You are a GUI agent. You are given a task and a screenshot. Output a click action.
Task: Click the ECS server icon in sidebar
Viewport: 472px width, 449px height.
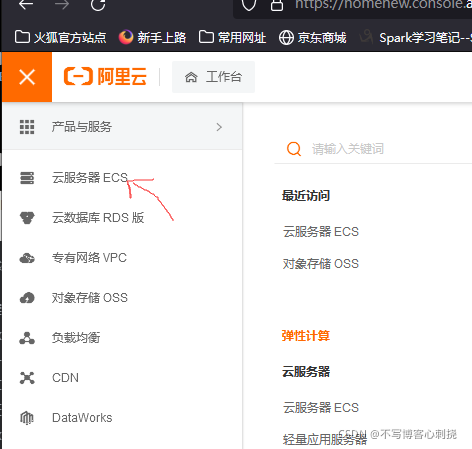[27, 178]
